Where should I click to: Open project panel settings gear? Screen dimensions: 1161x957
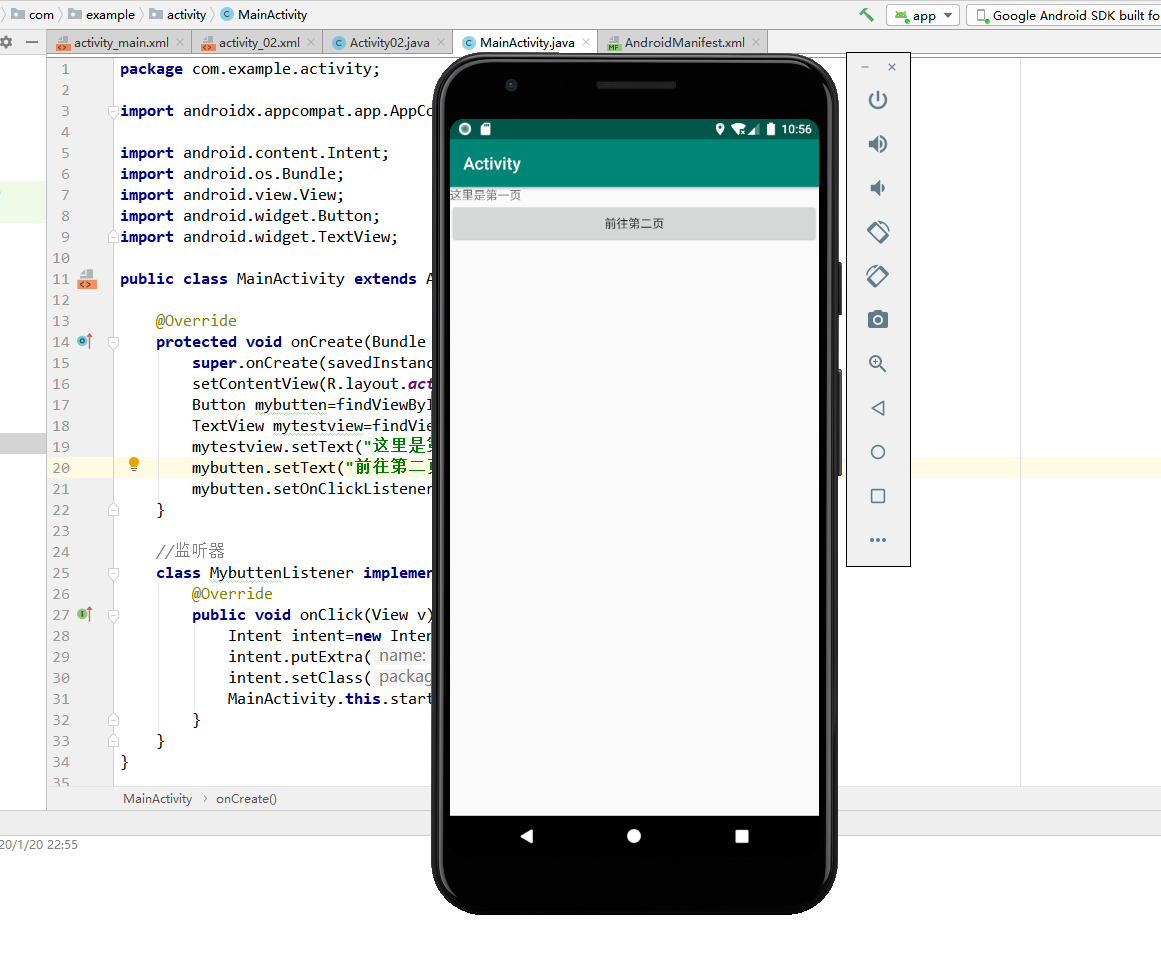[7, 42]
